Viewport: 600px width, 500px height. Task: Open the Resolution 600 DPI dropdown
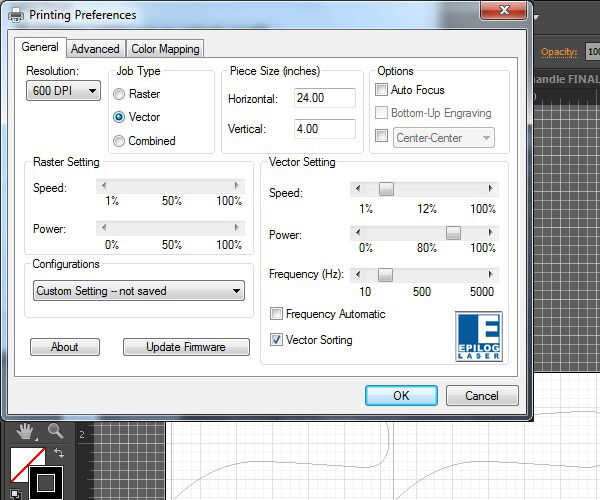click(x=64, y=91)
